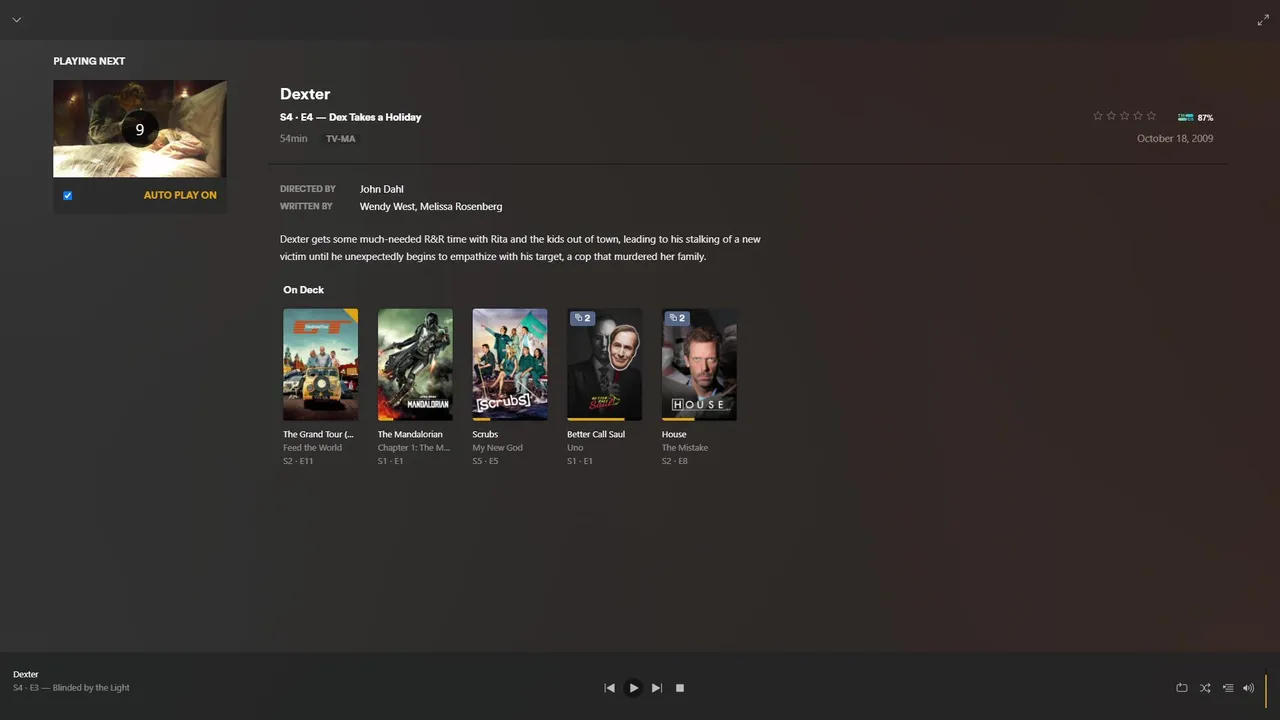This screenshot has width=1280, height=720.
Task: Rate the episode two stars
Action: click(x=1111, y=116)
